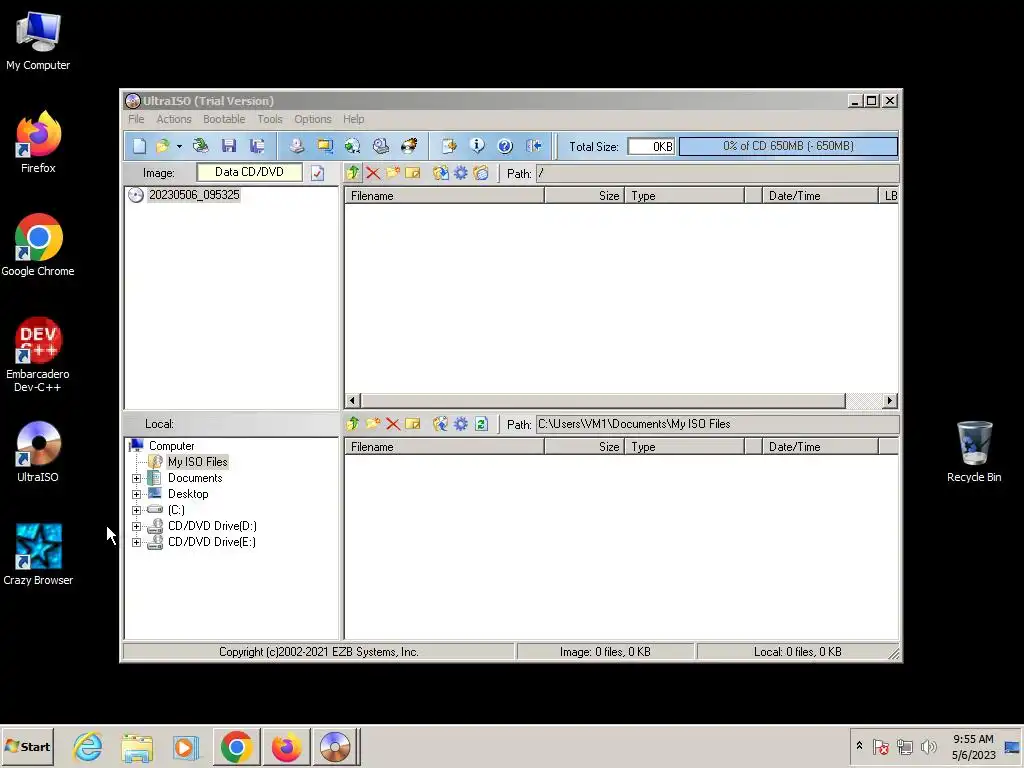Click the image pane Up folder icon

click(x=353, y=173)
